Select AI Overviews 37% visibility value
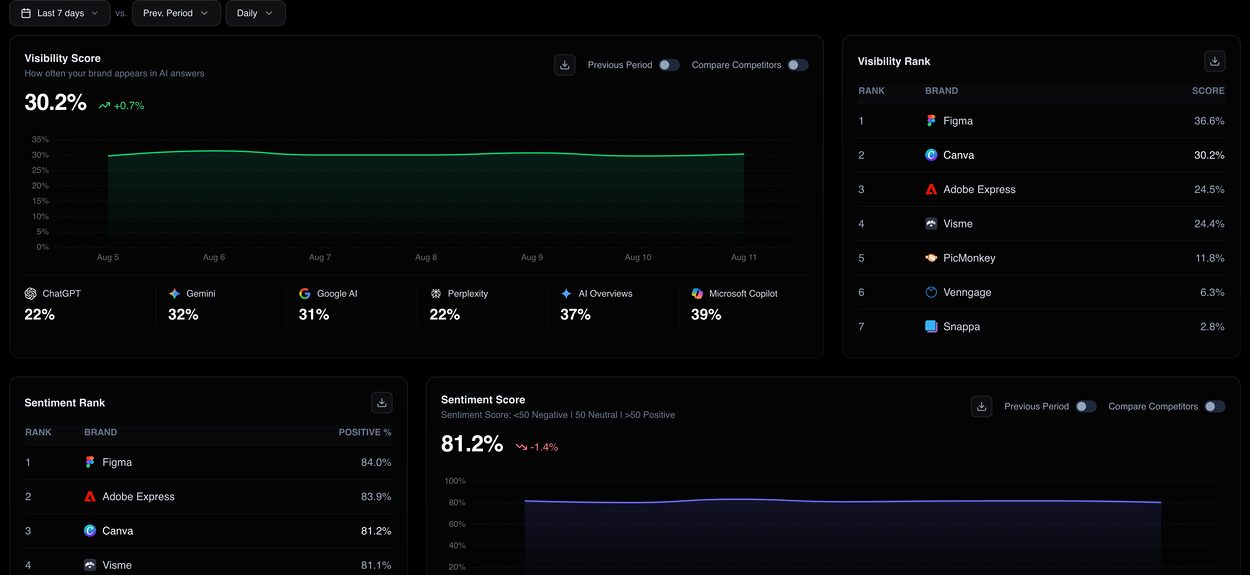Screen dimensions: 1250x575 (575, 315)
